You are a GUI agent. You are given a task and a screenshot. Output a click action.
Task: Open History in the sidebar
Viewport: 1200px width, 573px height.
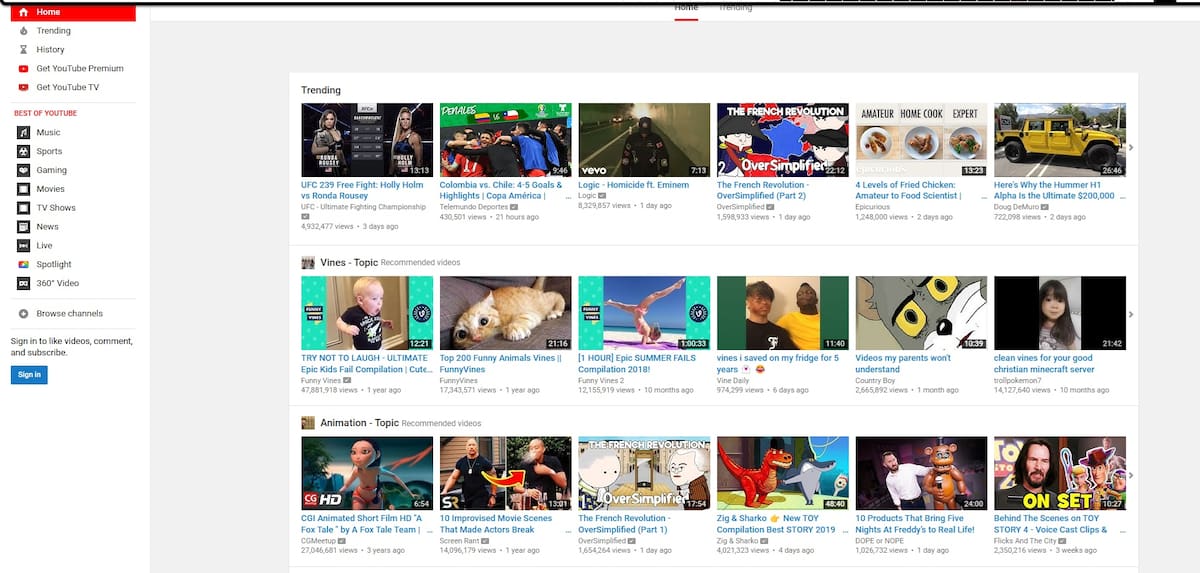(x=51, y=50)
